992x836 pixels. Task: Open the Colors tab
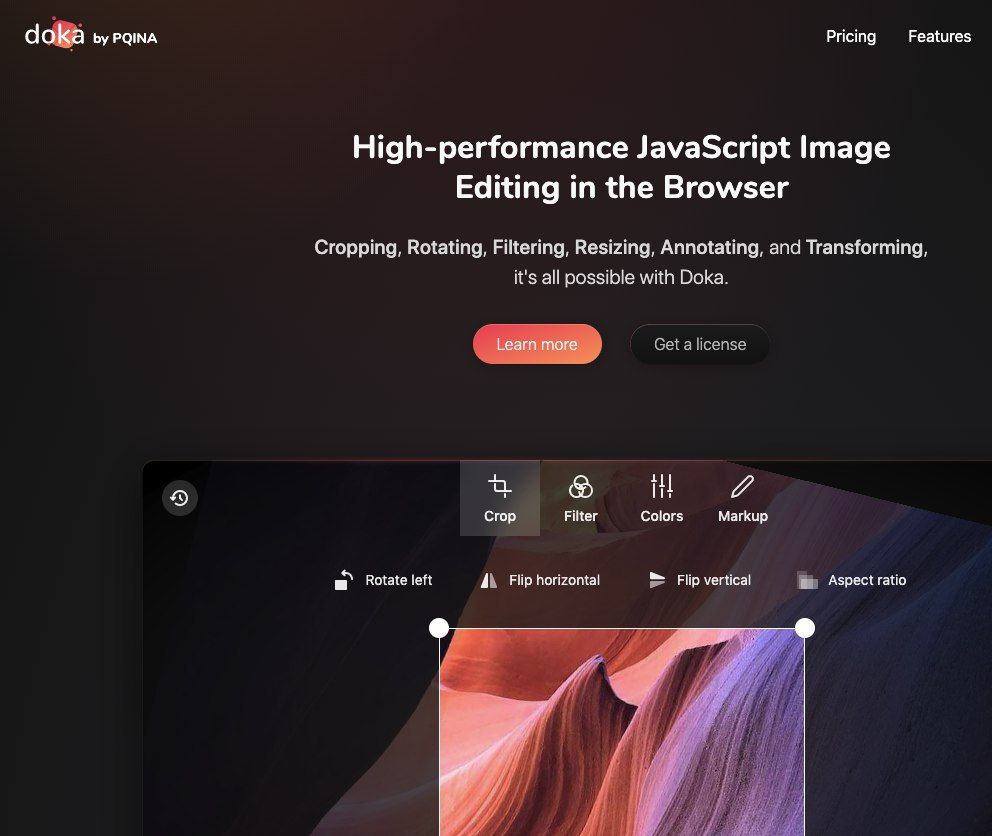click(x=662, y=499)
